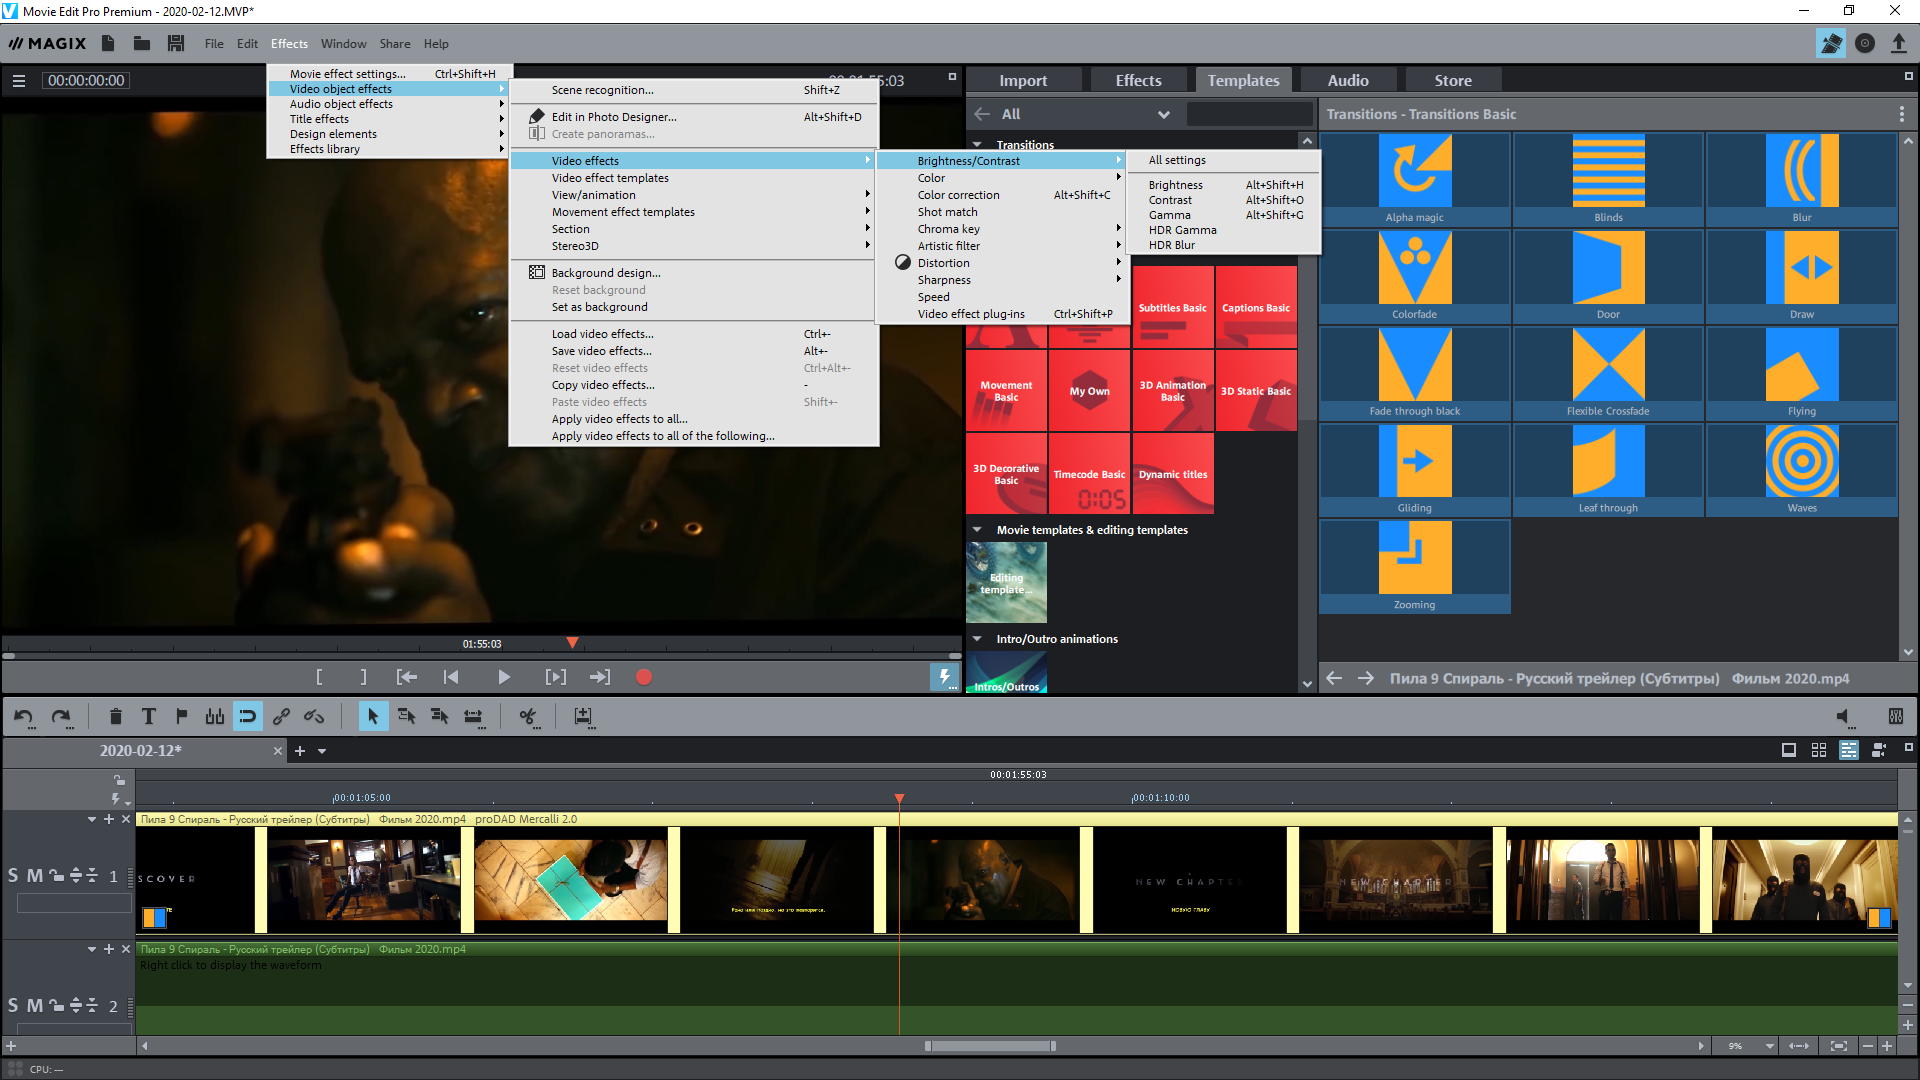Click the Brightness/Contrast all settings button
This screenshot has width=1920, height=1080.
[1178, 160]
